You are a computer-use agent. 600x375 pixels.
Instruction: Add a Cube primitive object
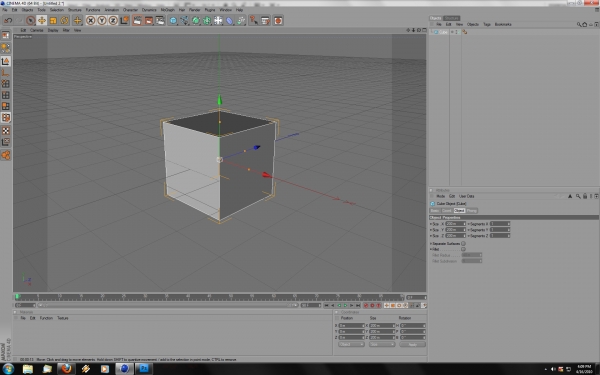click(x=173, y=20)
